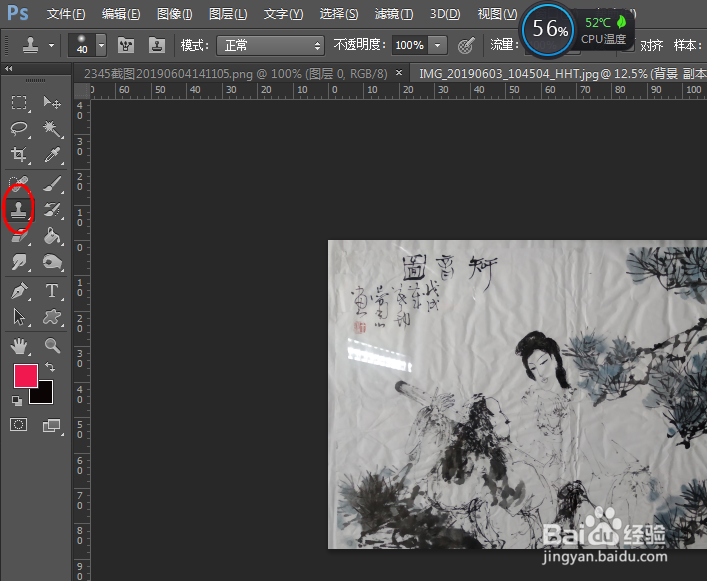Close the 2345截图 document tab
The height and width of the screenshot is (581, 707).
[x=399, y=73]
